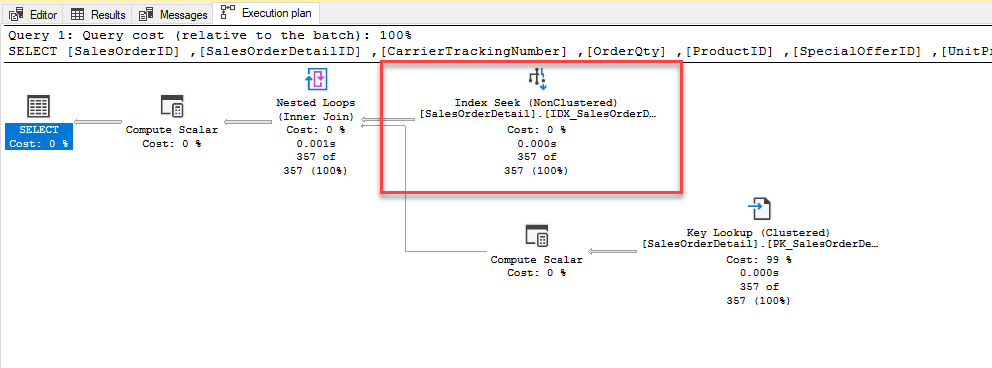Select the Nested Loops join icon
The height and width of the screenshot is (368, 992).
pos(316,79)
